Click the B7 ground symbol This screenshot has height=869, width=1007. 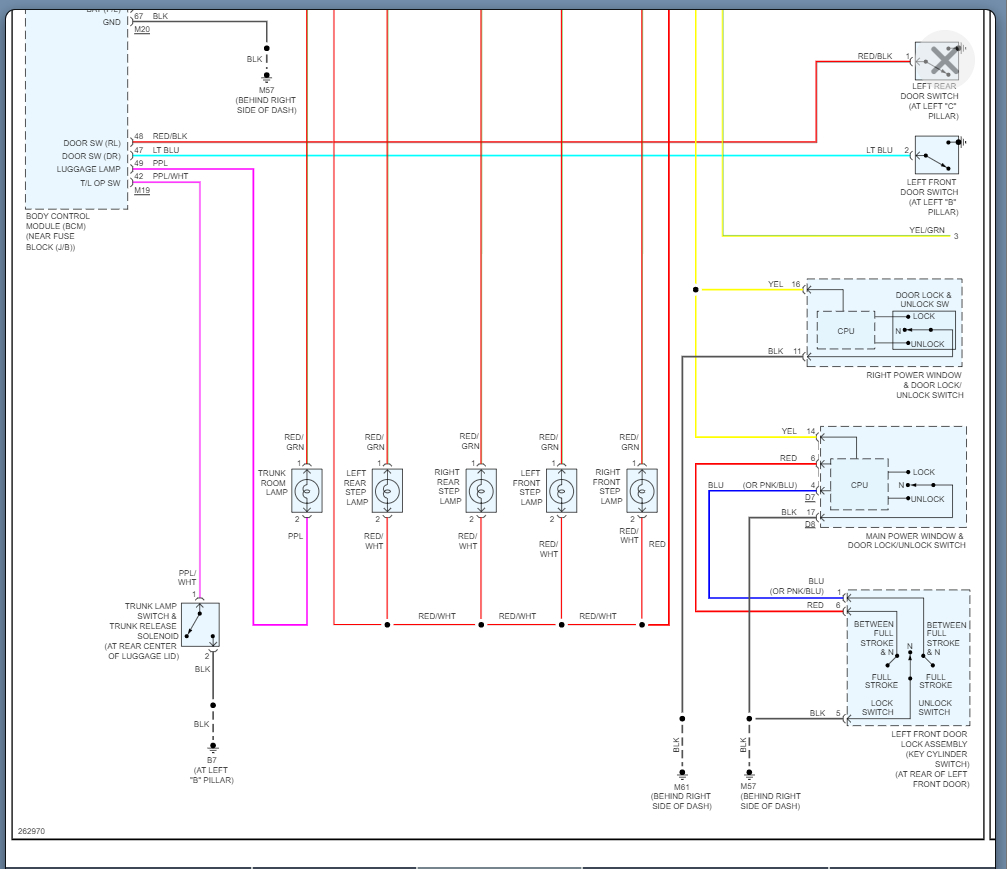[213, 748]
